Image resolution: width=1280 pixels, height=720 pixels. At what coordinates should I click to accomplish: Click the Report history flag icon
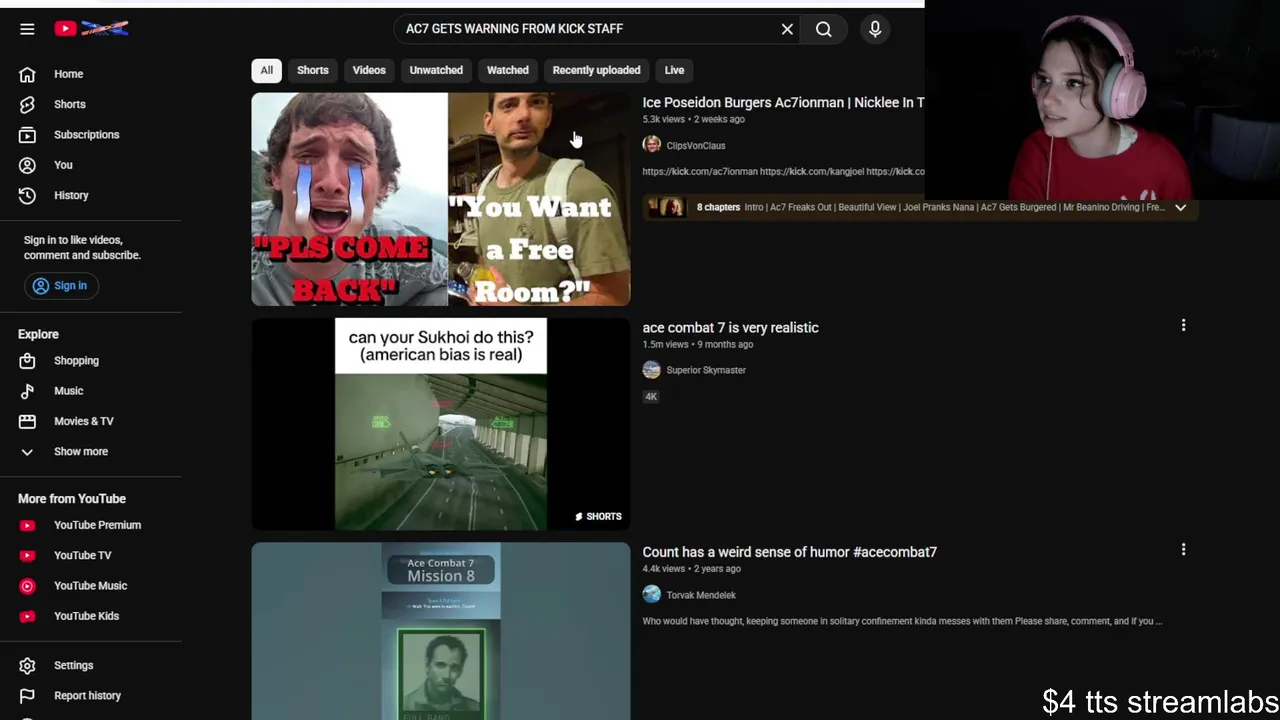click(27, 696)
